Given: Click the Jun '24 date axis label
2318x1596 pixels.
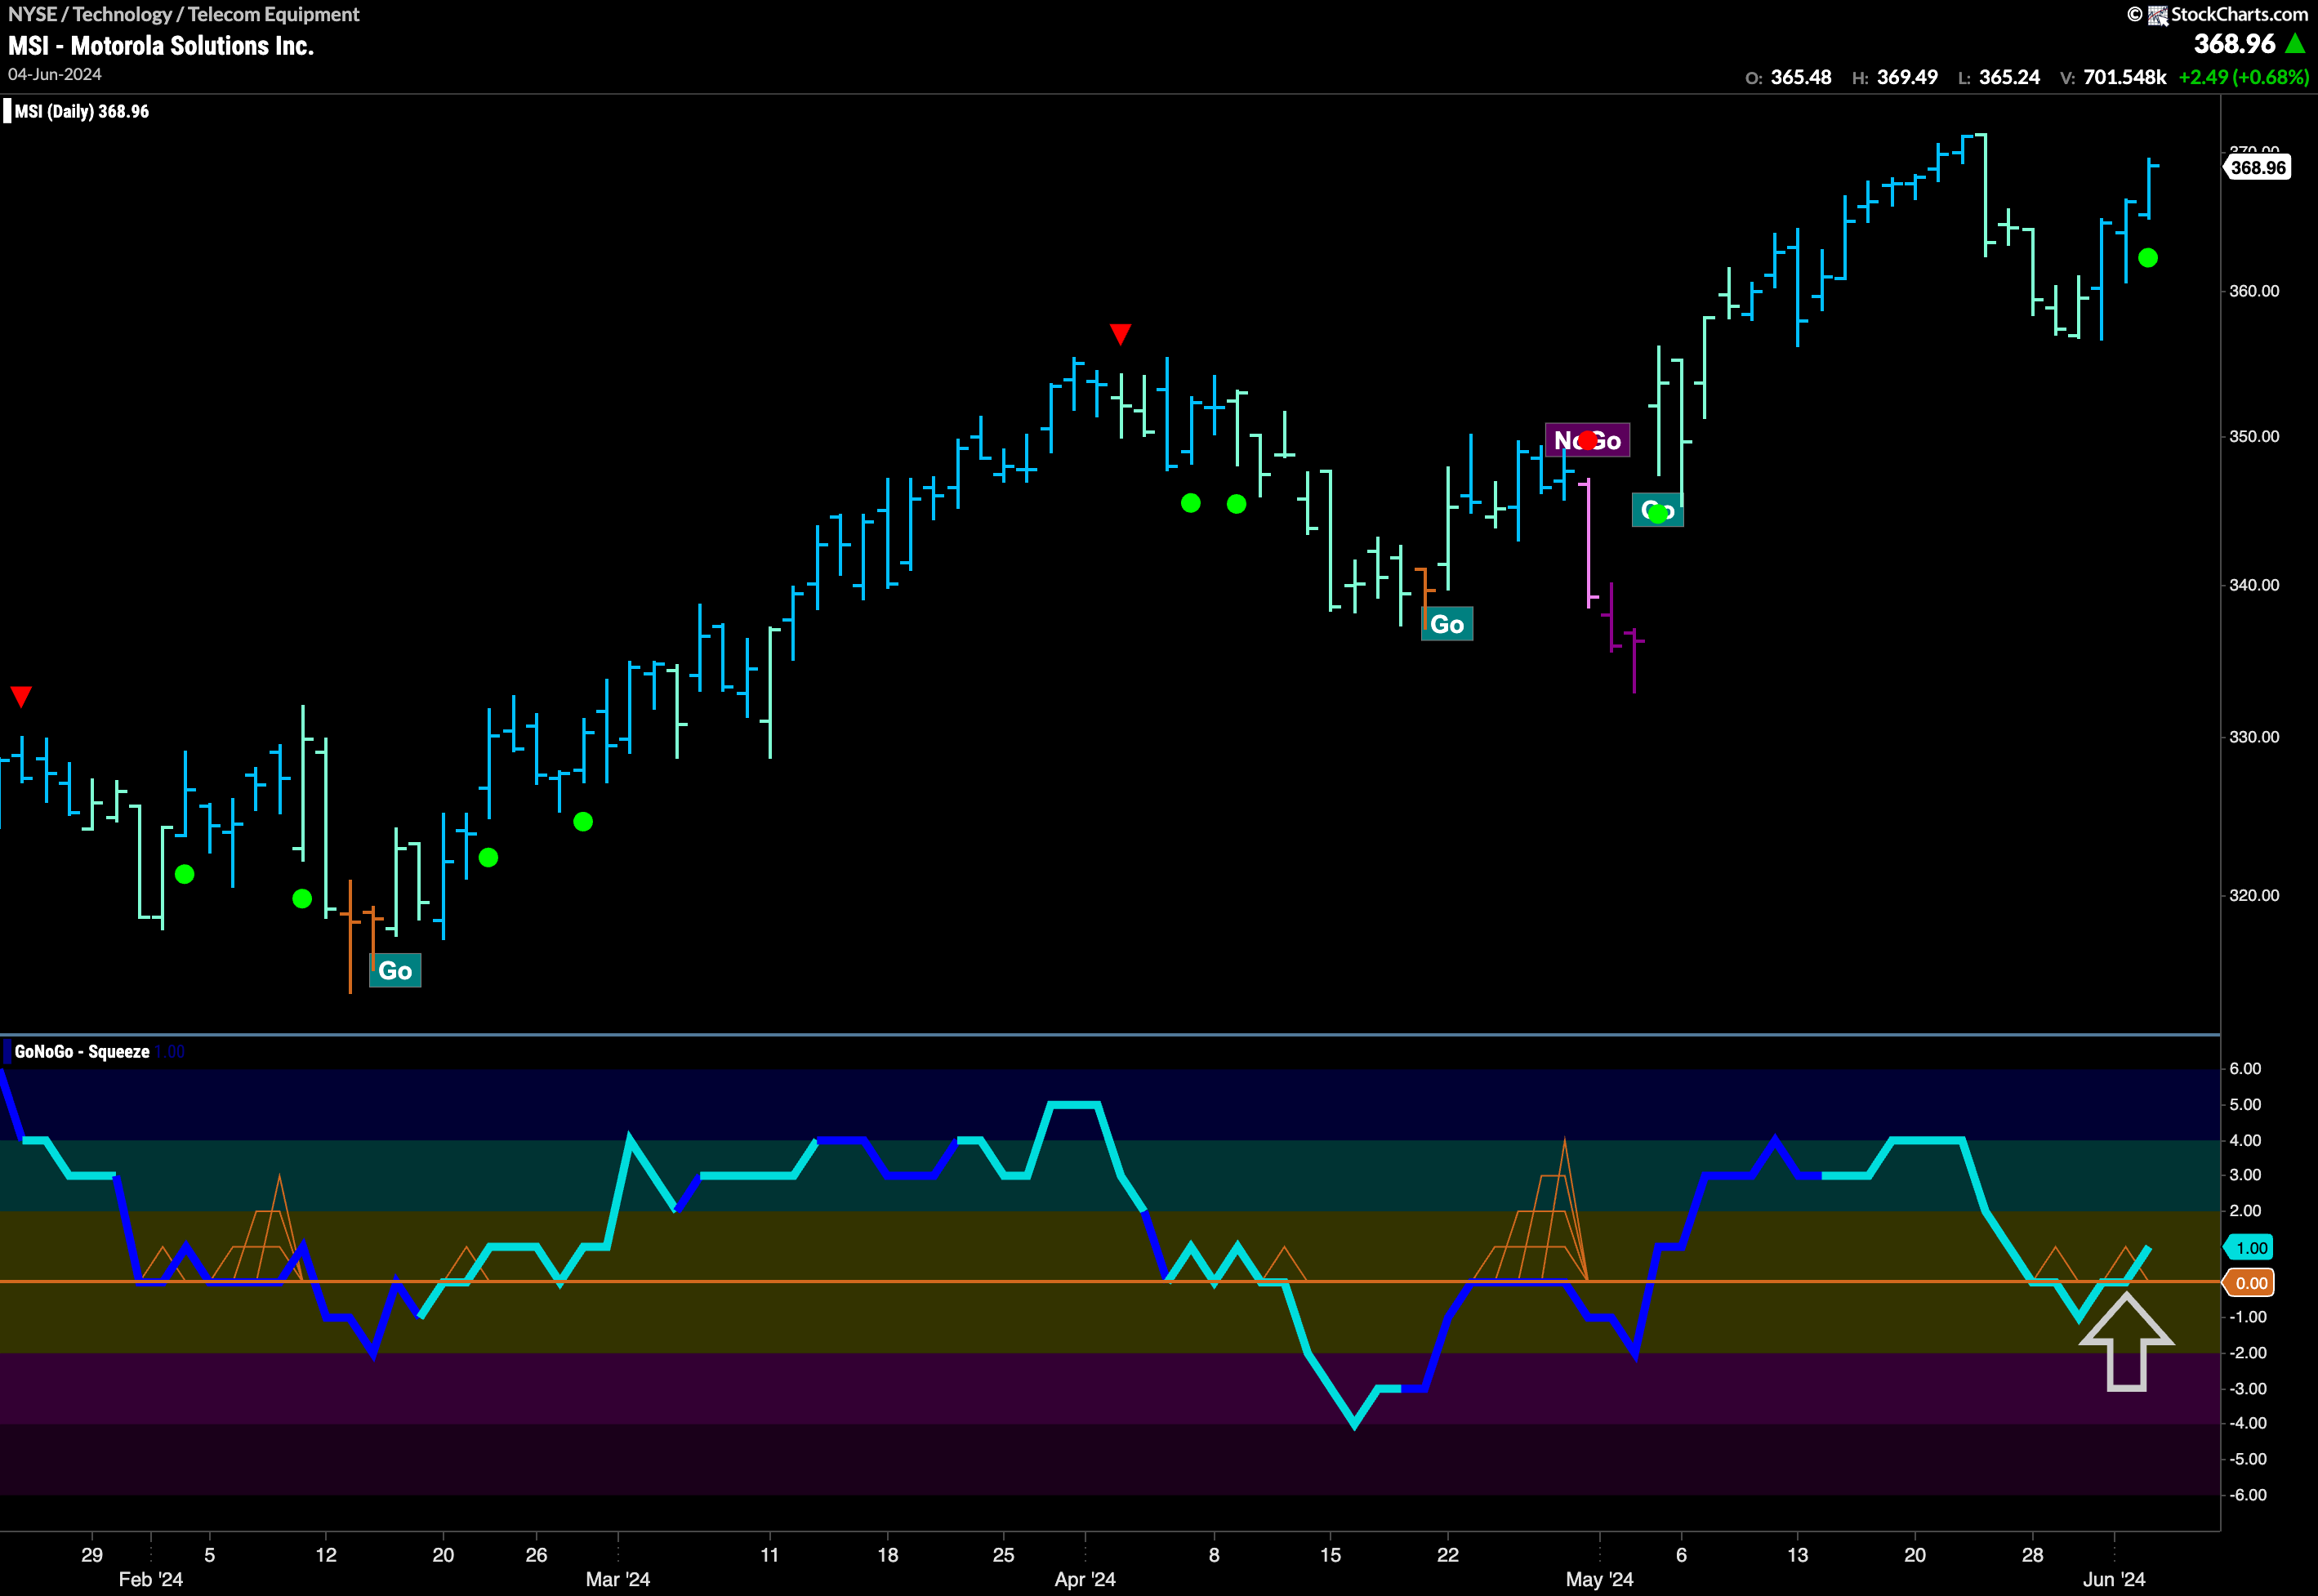Looking at the screenshot, I should click(x=2114, y=1579).
